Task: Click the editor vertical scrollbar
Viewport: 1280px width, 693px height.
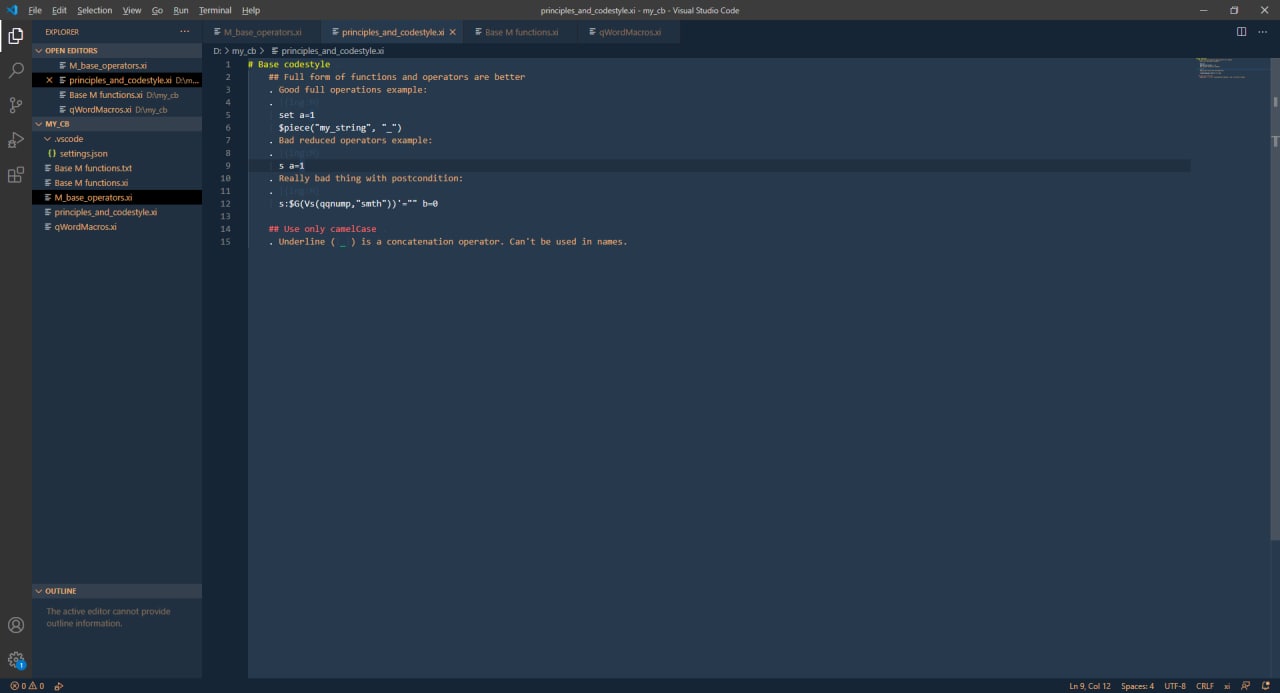Action: 1275,300
